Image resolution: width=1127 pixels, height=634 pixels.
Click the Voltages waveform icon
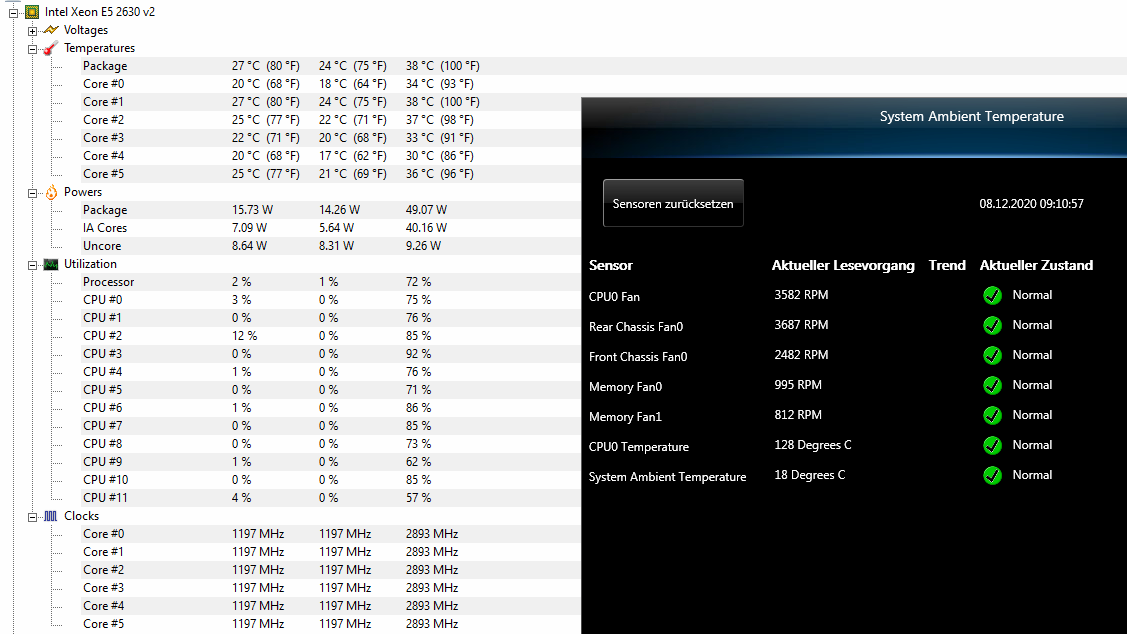(50, 30)
